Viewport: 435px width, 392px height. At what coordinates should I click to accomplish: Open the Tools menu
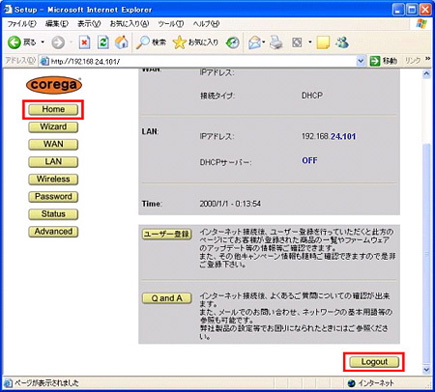tap(171, 24)
